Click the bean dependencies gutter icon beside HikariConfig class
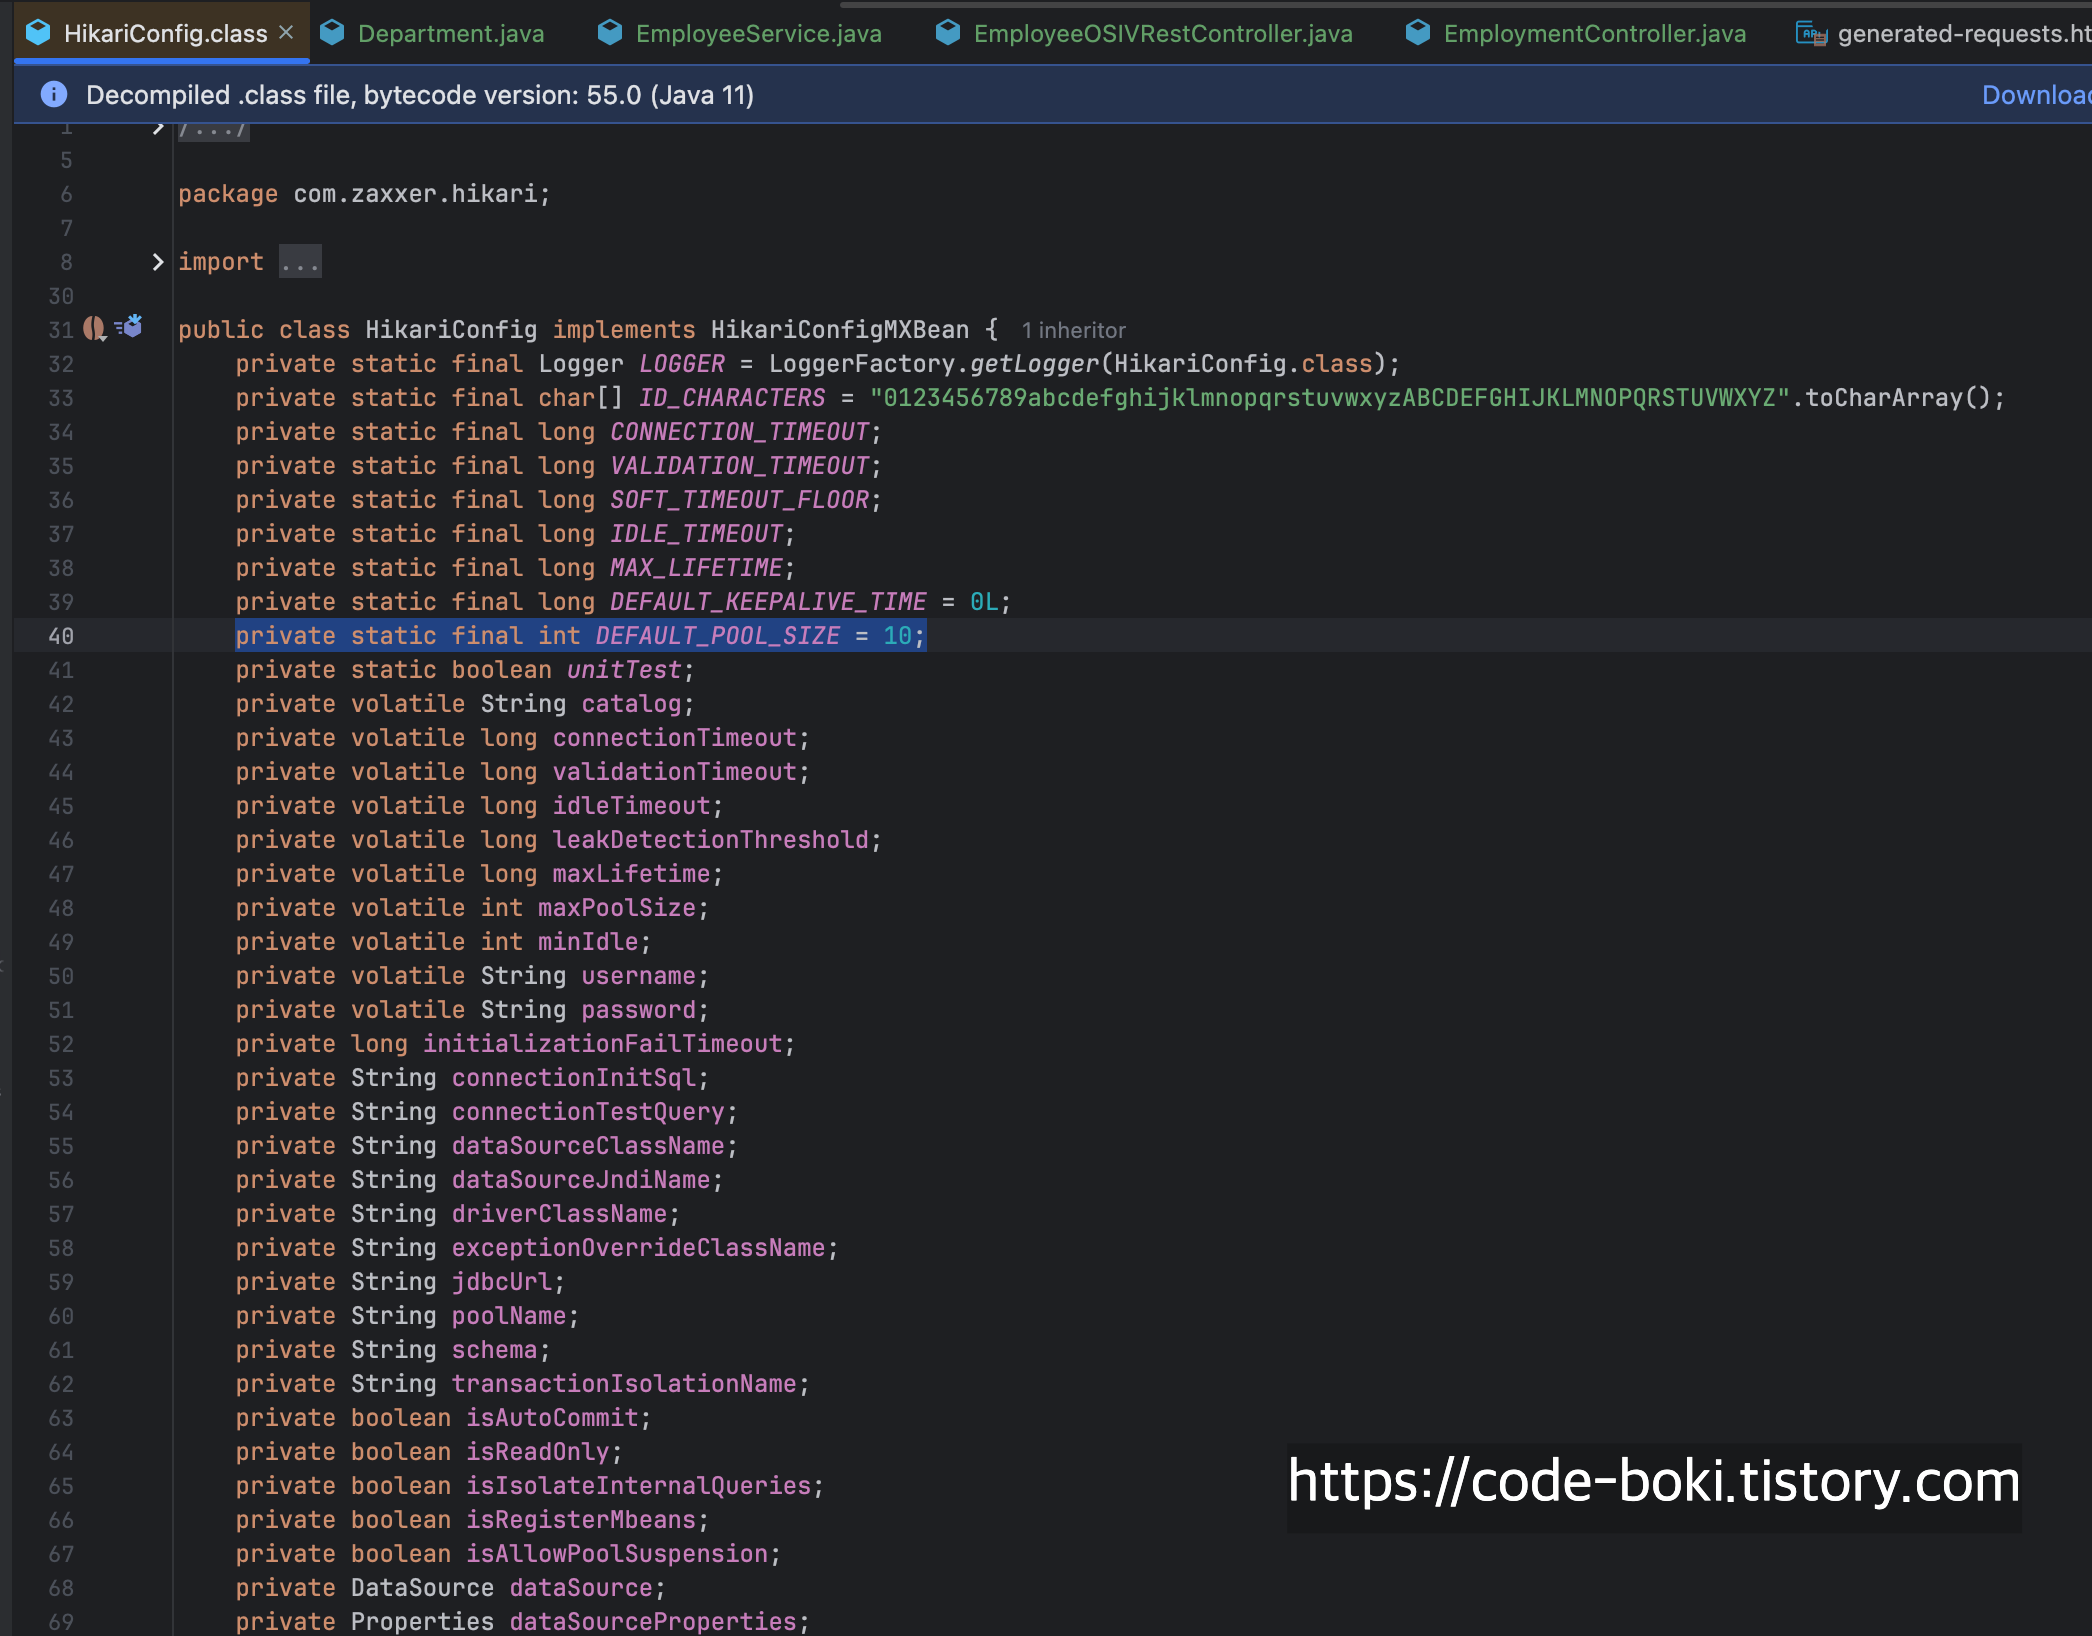 [x=130, y=326]
